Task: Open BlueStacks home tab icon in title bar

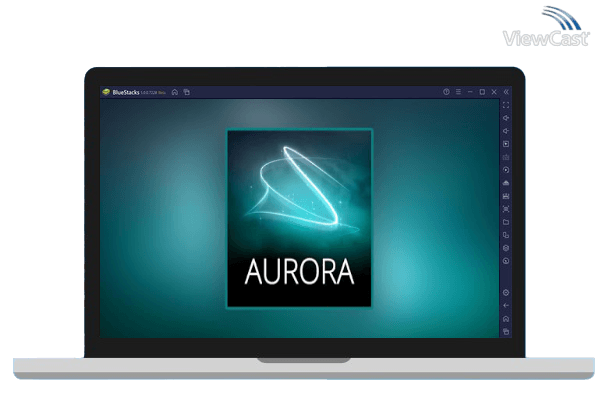Action: tap(175, 92)
